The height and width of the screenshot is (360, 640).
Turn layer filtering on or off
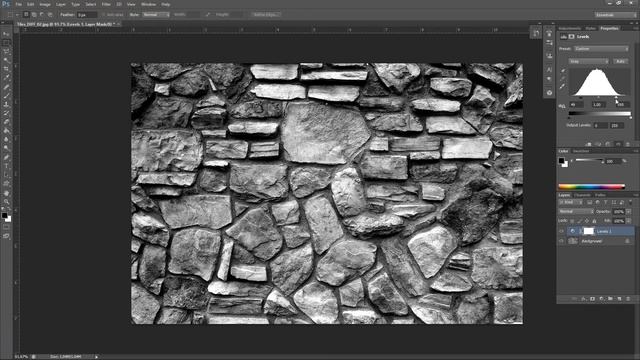pos(630,202)
